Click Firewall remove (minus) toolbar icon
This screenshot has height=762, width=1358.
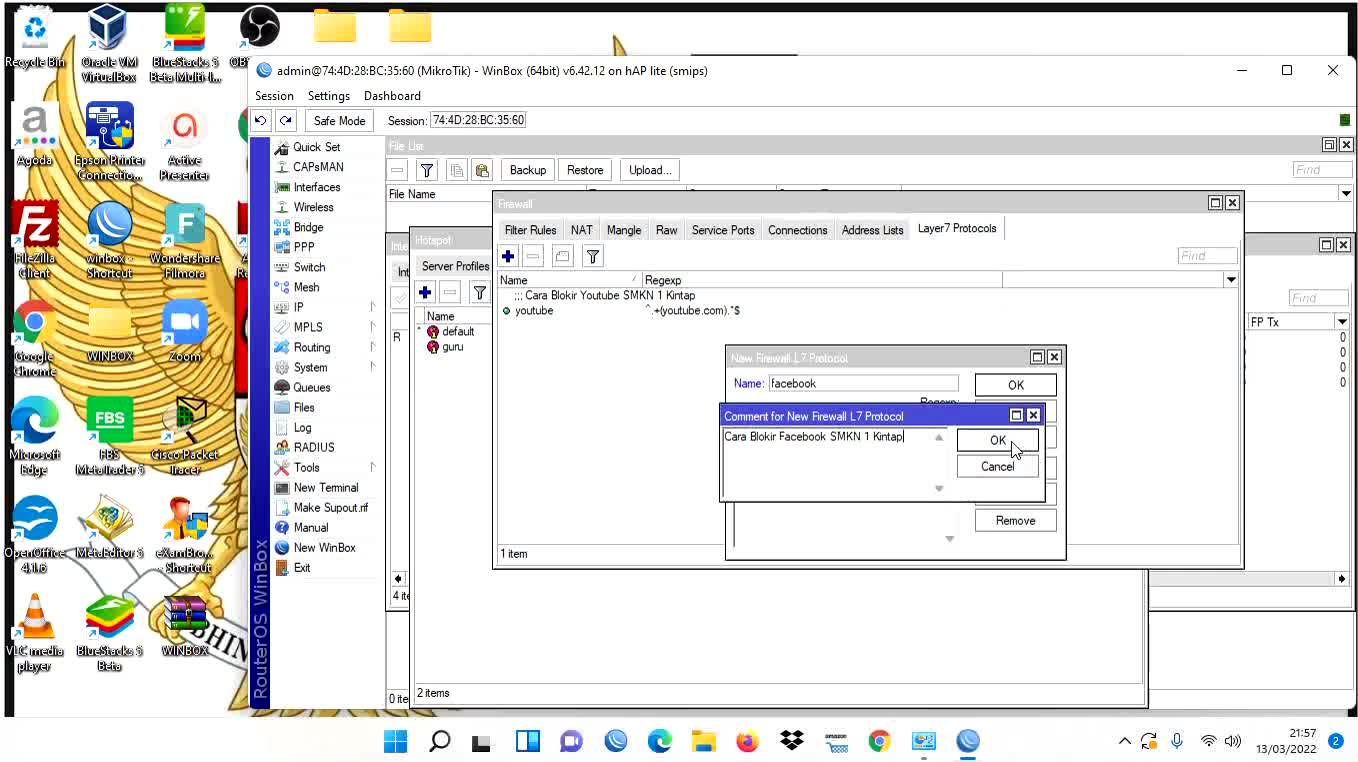533,257
